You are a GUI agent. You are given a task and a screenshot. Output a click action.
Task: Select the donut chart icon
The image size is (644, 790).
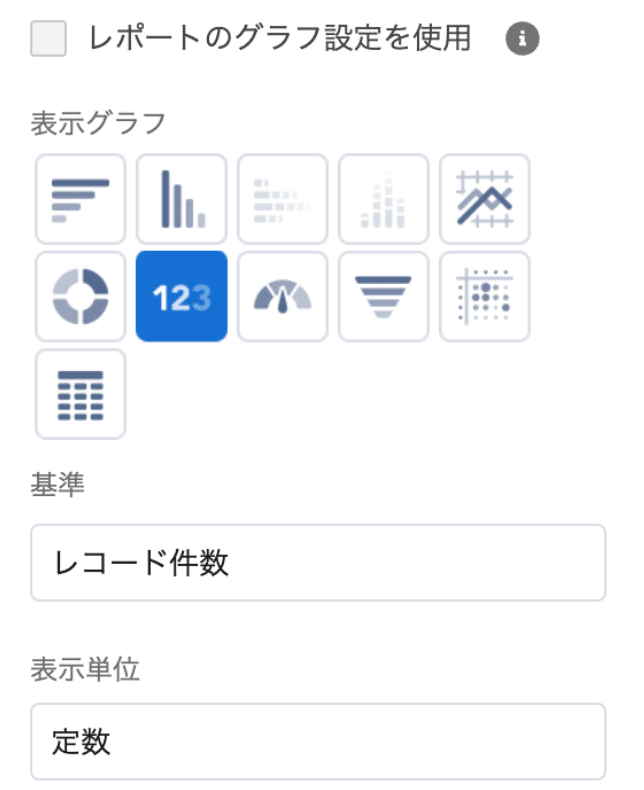click(x=81, y=297)
